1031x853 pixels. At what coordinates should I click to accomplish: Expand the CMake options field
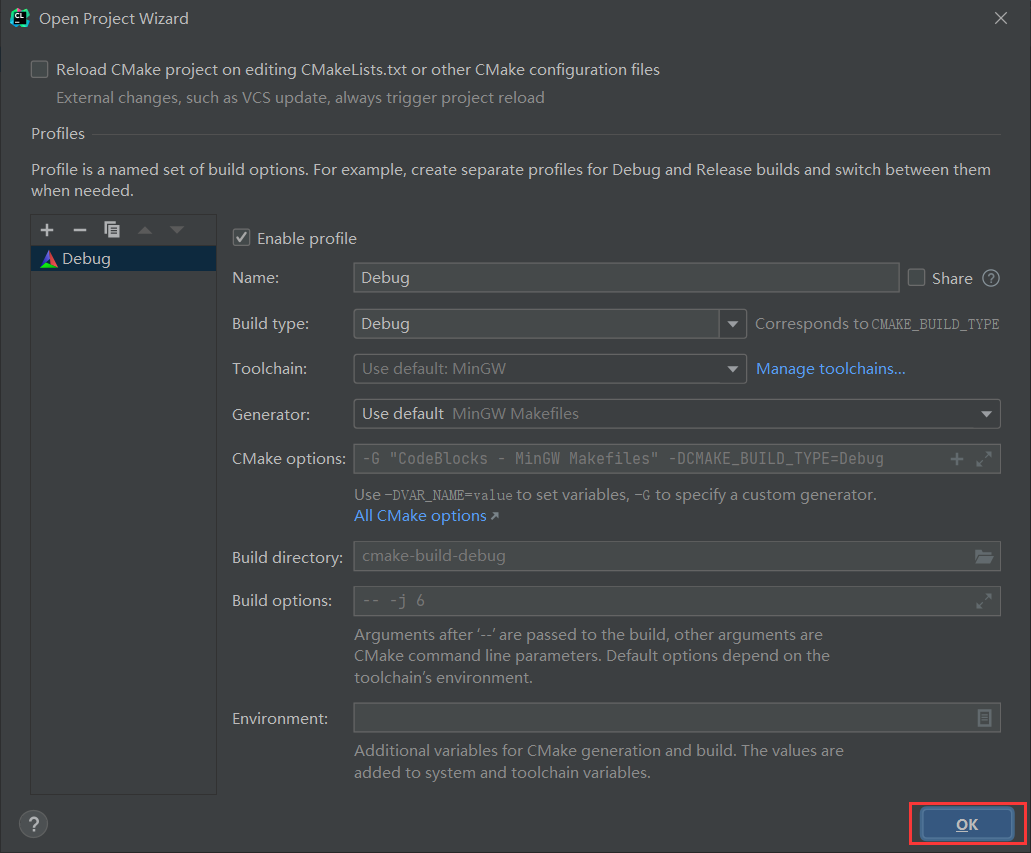point(984,459)
